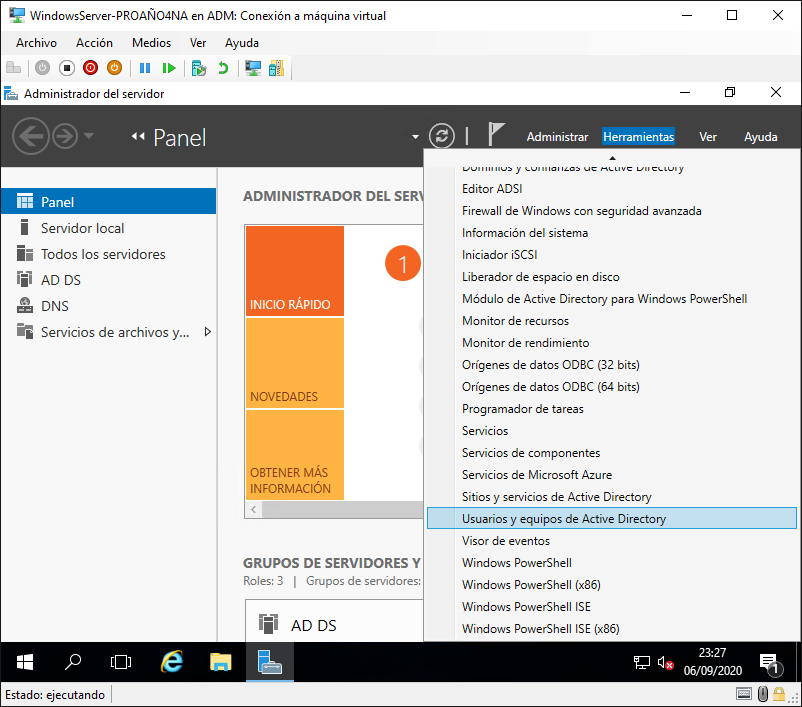The width and height of the screenshot is (802, 707).
Task: Open Orígenes de datos ODBC (32 bits)
Action: point(612,365)
